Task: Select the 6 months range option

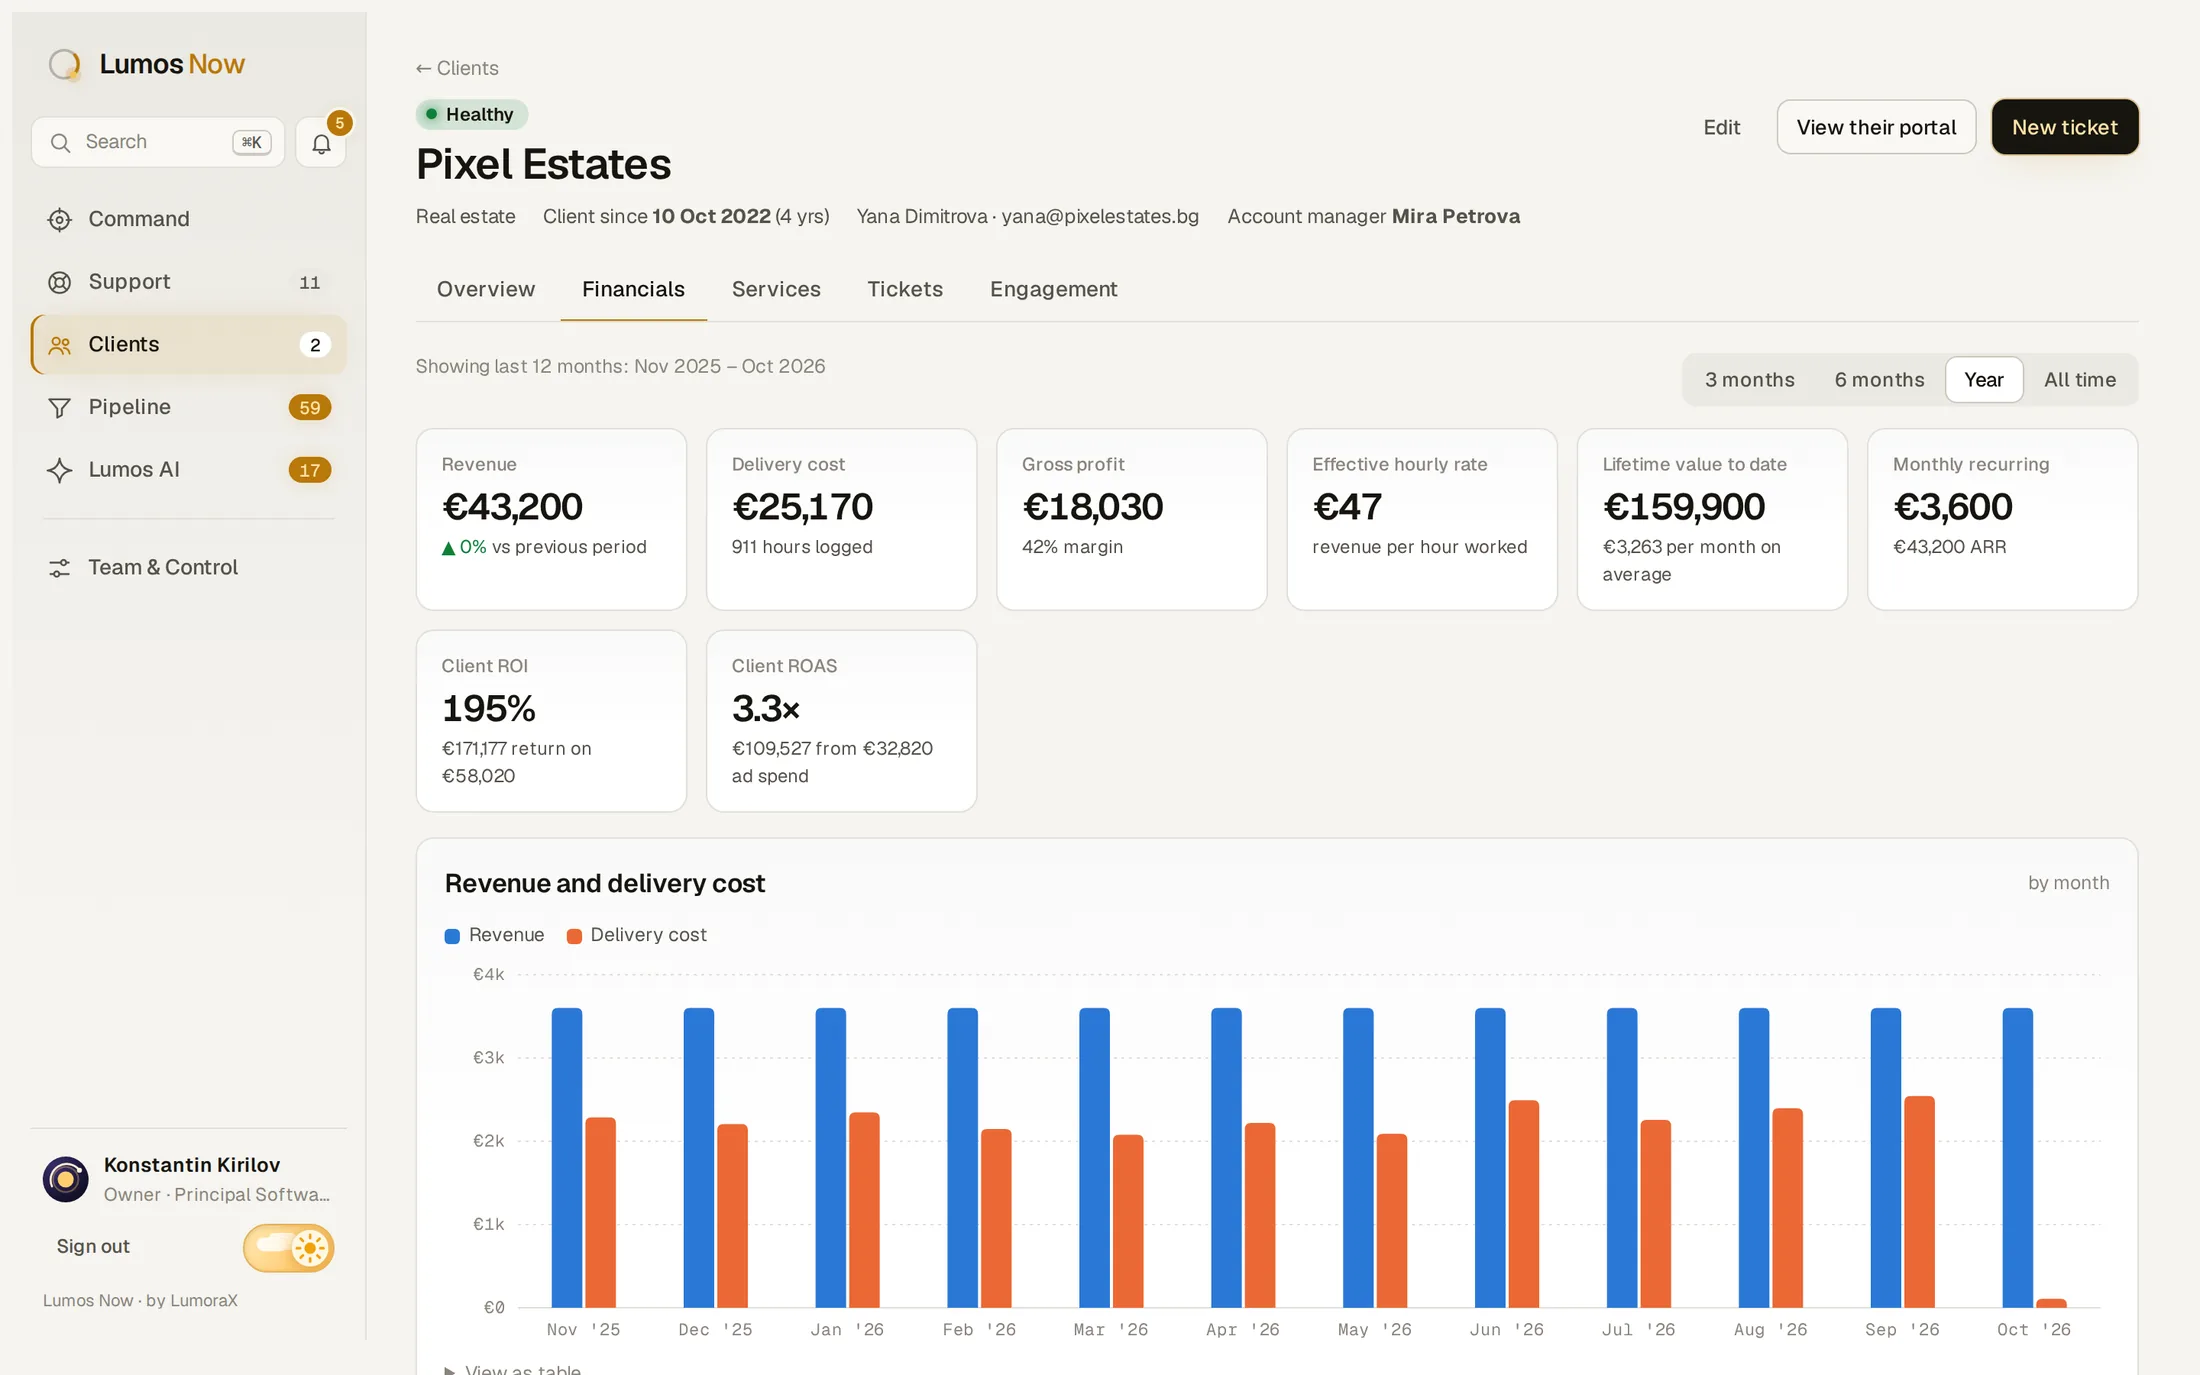Action: tap(1879, 380)
